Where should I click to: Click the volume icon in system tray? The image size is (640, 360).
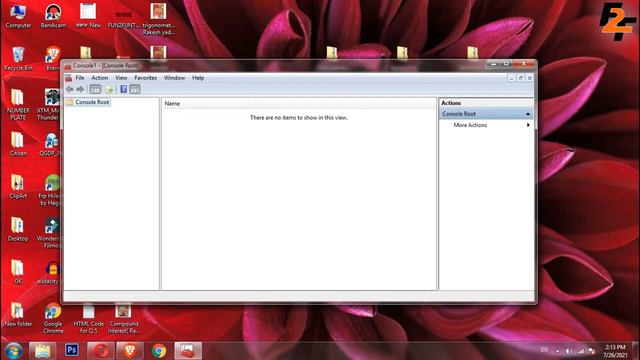click(x=568, y=351)
